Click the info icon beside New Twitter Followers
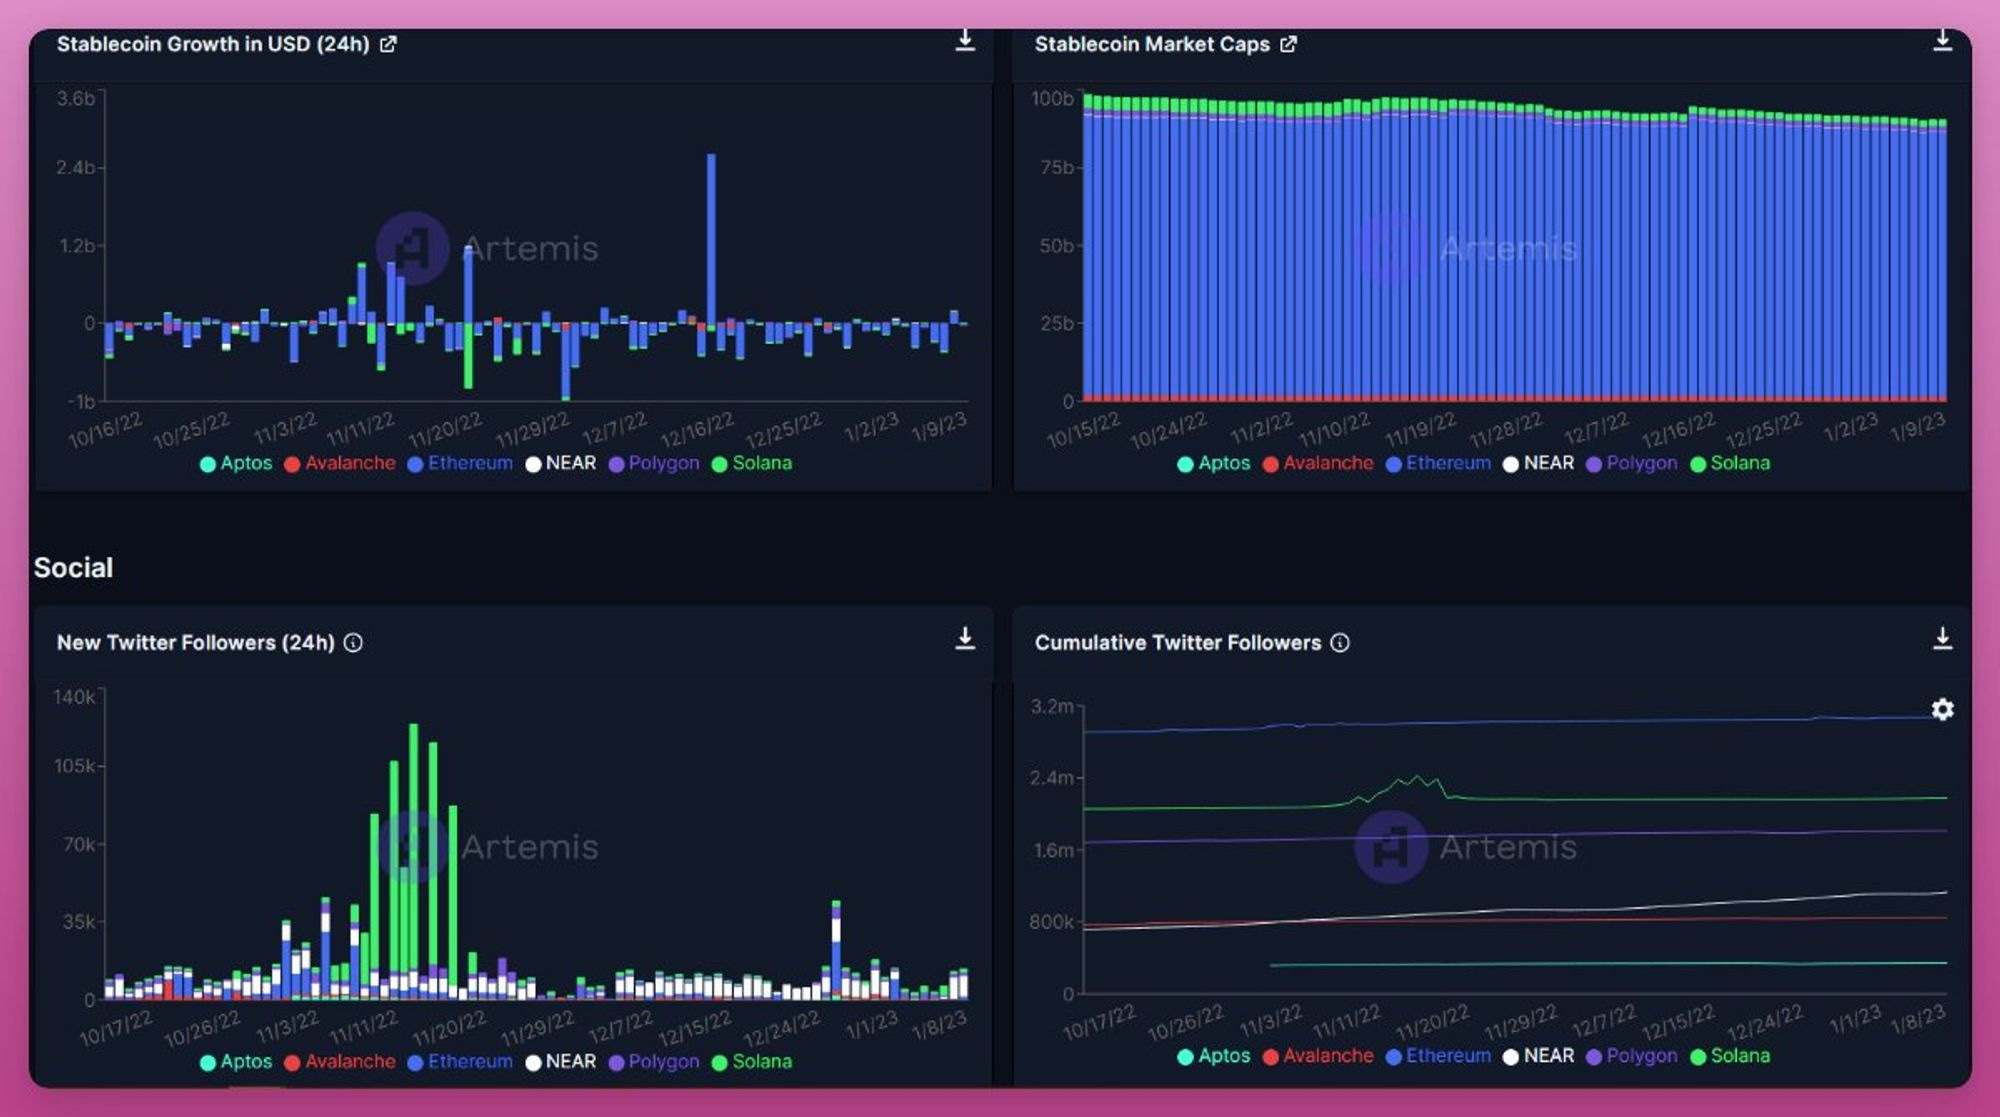 tap(353, 643)
